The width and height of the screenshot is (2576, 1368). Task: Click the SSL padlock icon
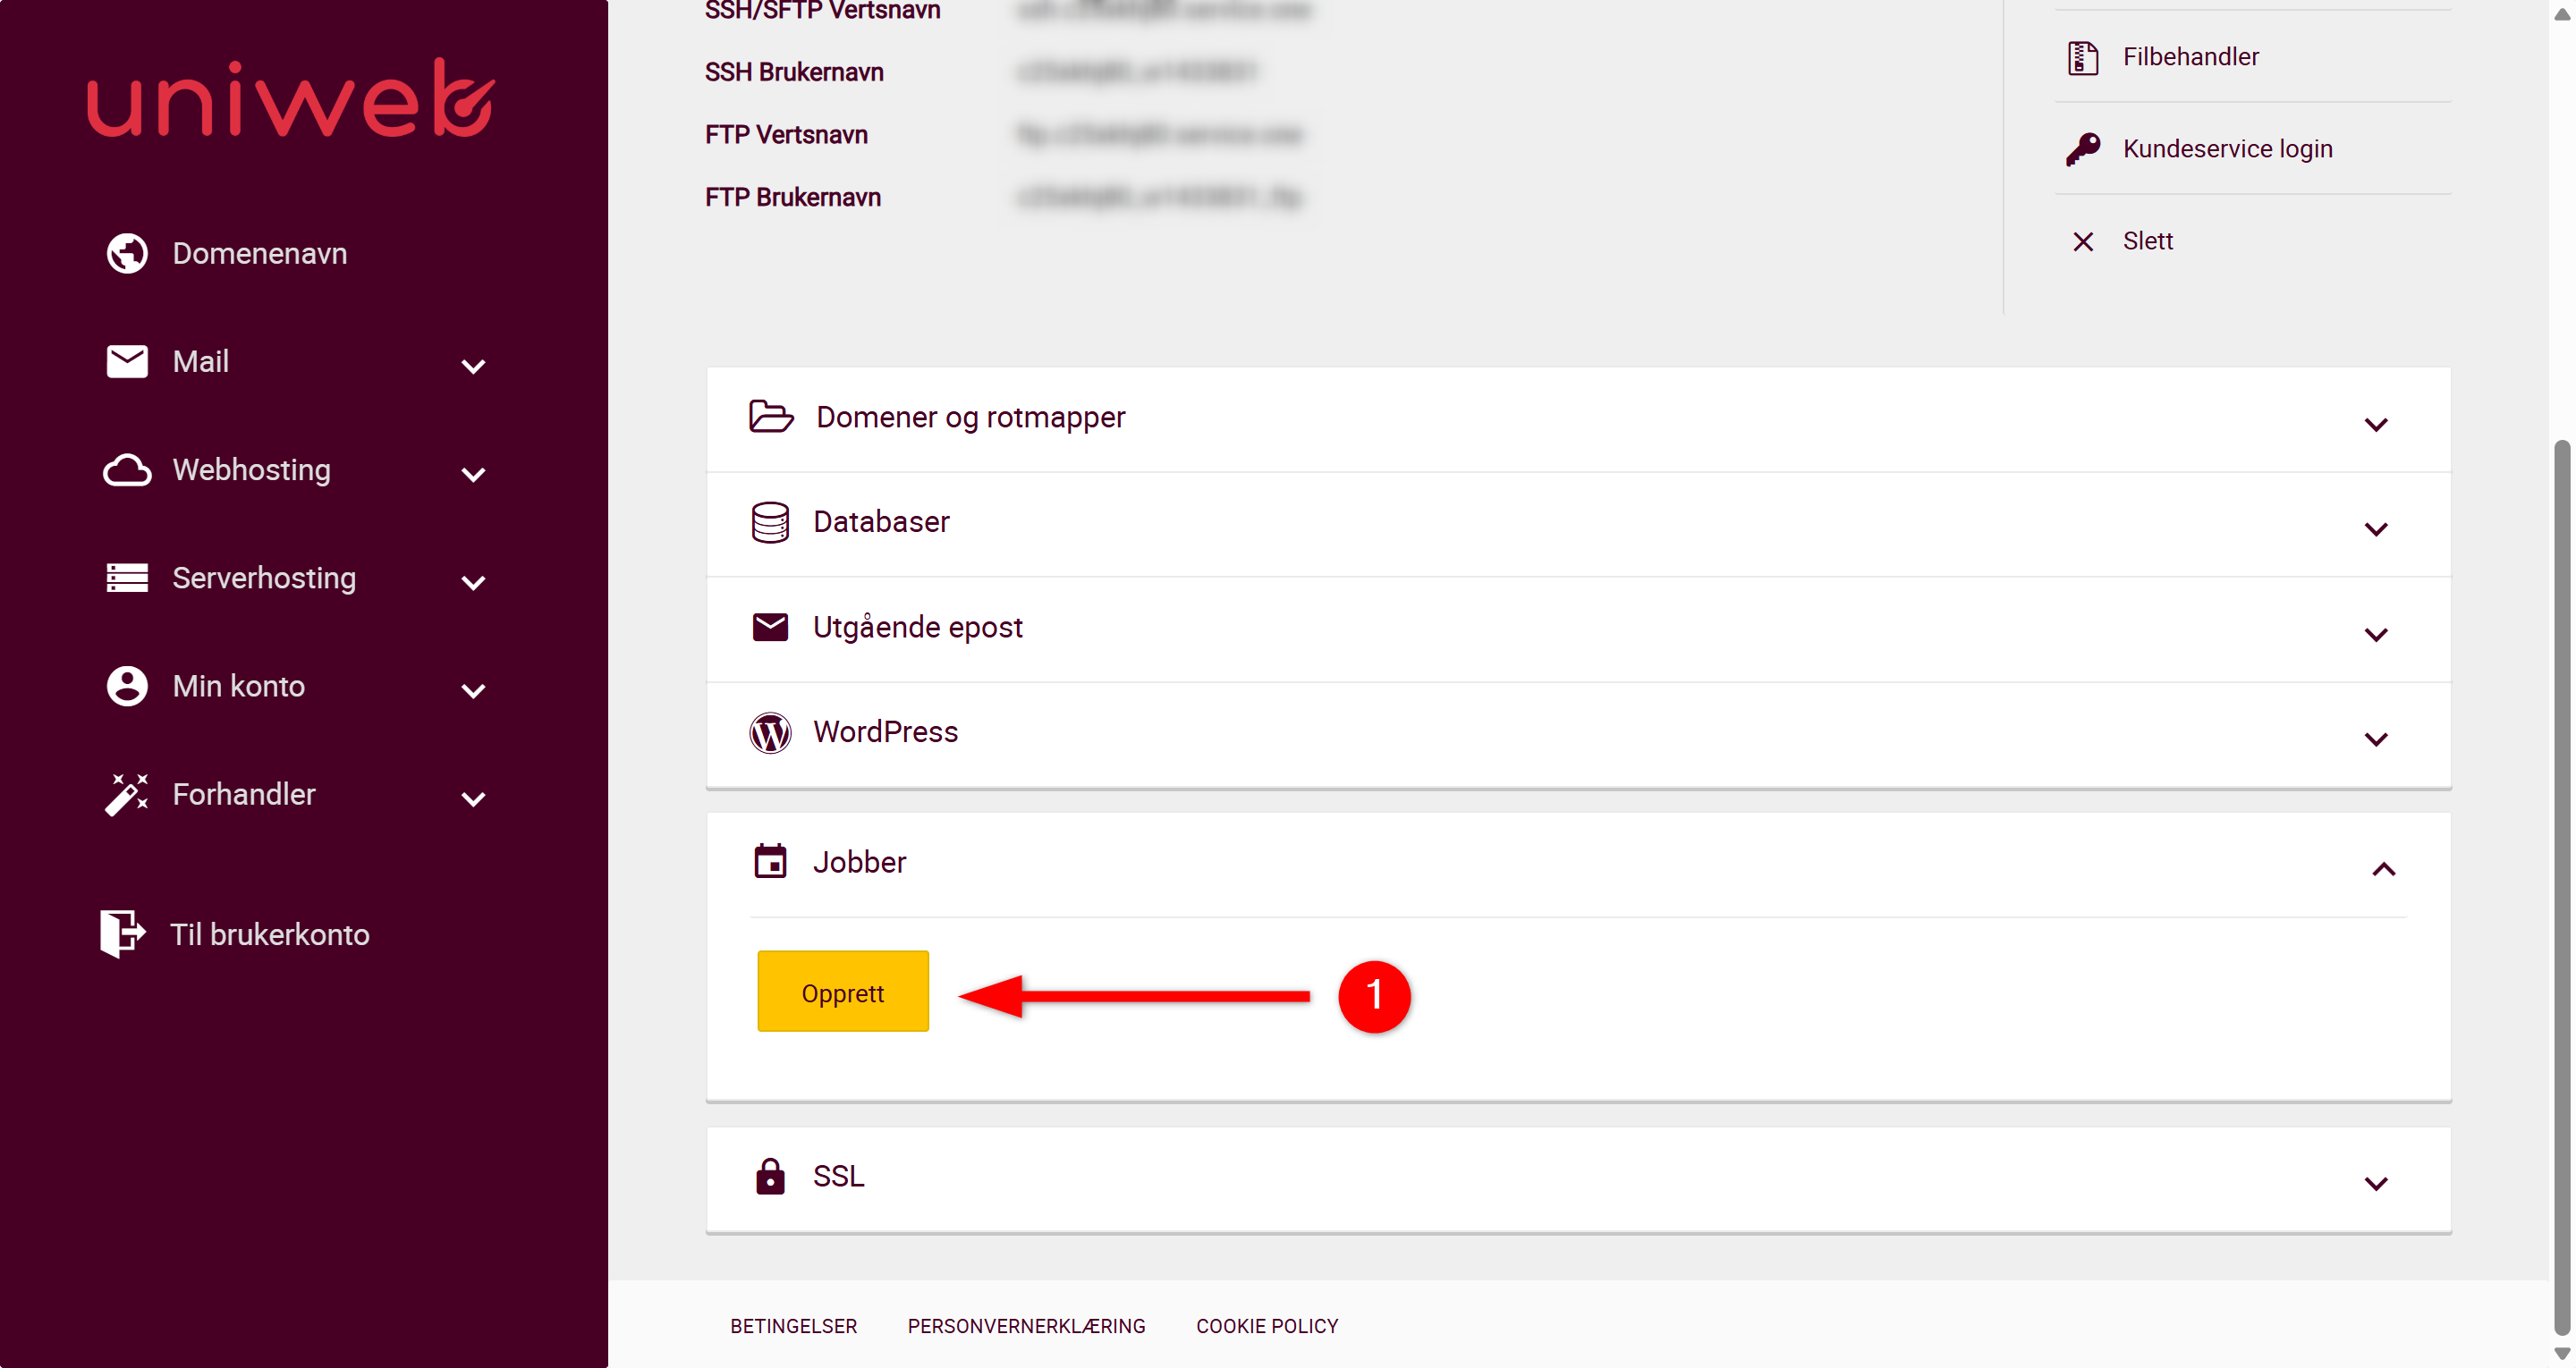770,1176
